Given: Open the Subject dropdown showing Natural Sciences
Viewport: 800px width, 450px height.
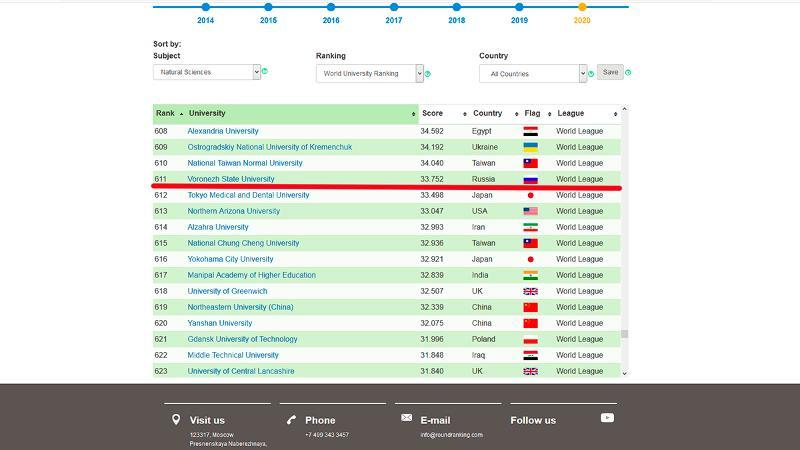Looking at the screenshot, I should tap(207, 72).
